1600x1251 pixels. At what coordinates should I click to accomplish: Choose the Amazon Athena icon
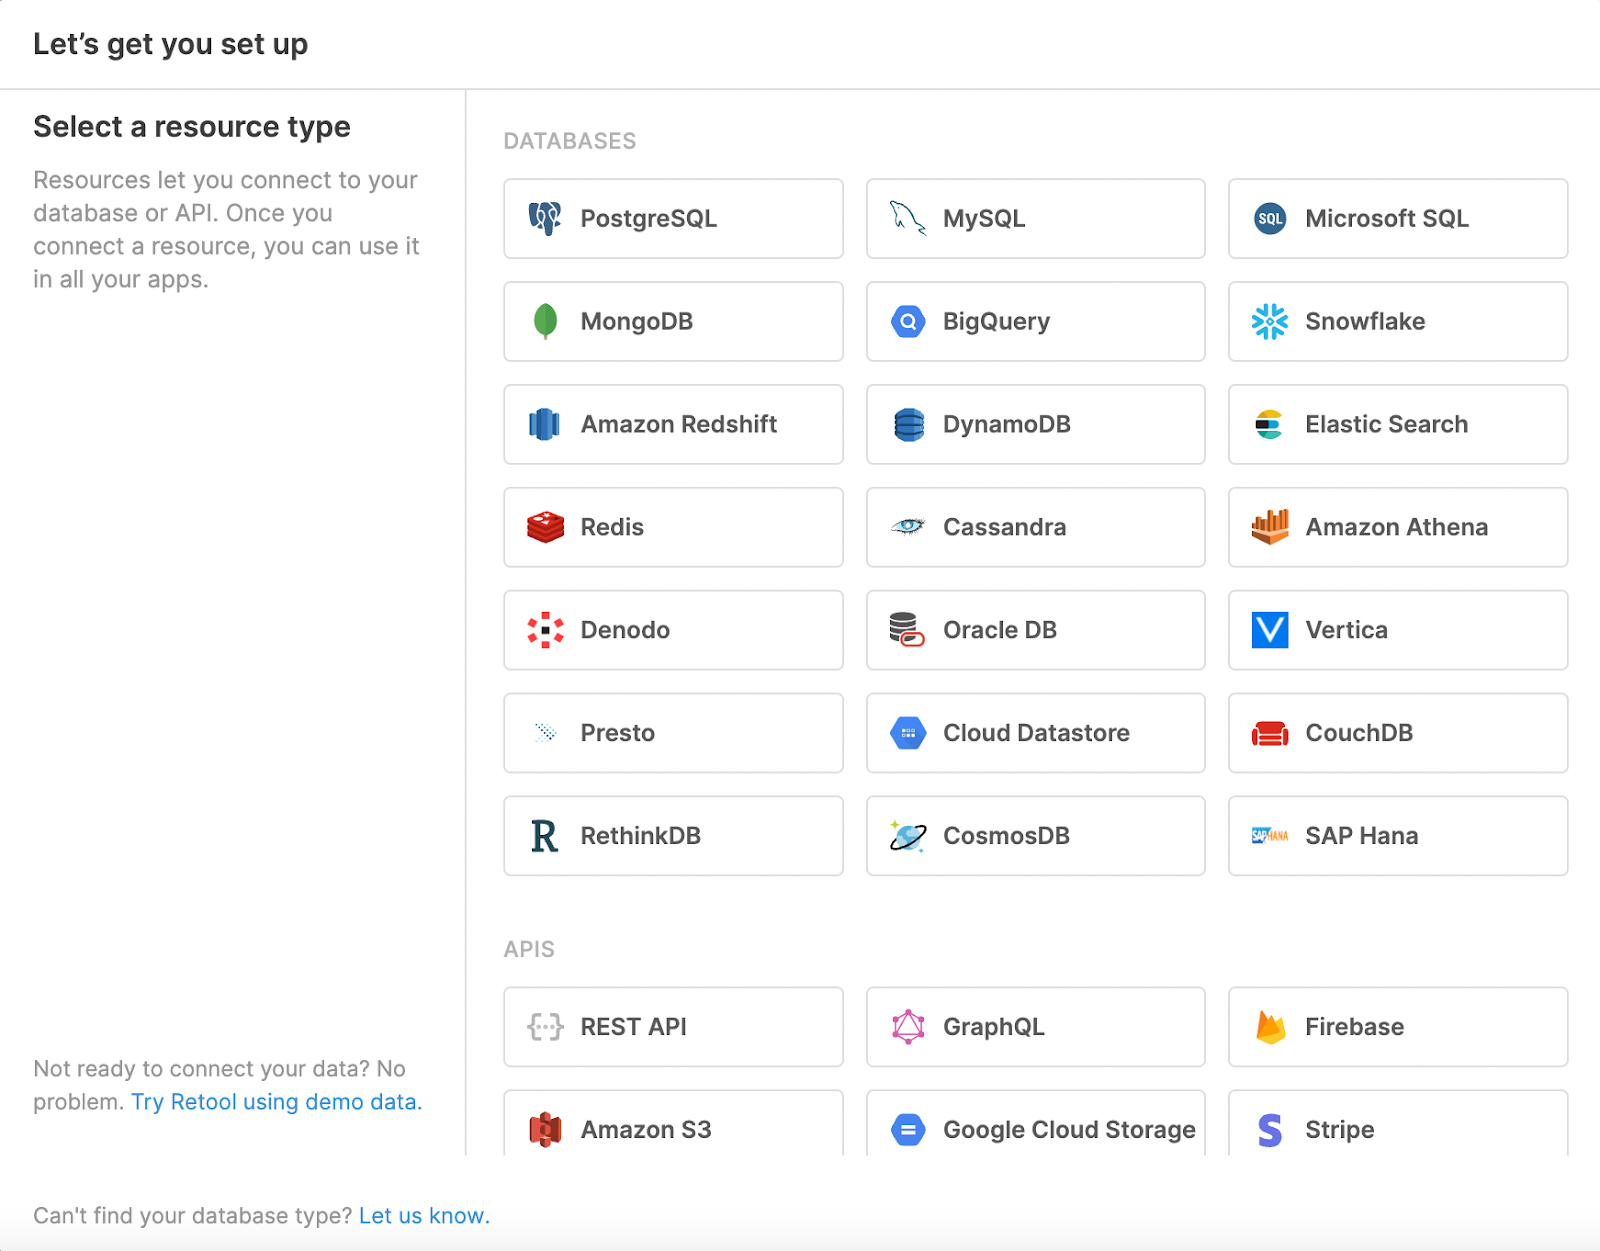(x=1270, y=527)
